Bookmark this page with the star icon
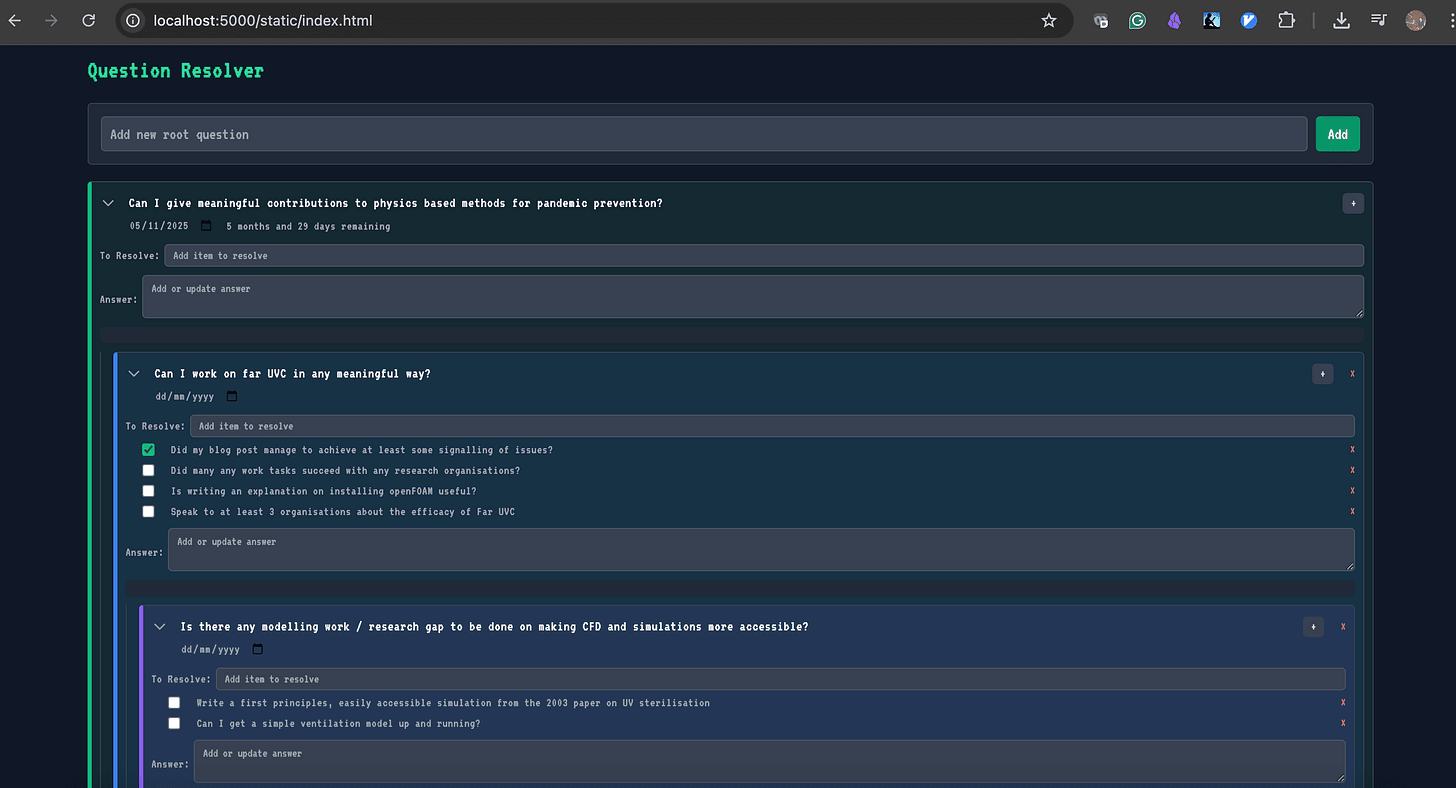Image resolution: width=1456 pixels, height=788 pixels. tap(1048, 20)
